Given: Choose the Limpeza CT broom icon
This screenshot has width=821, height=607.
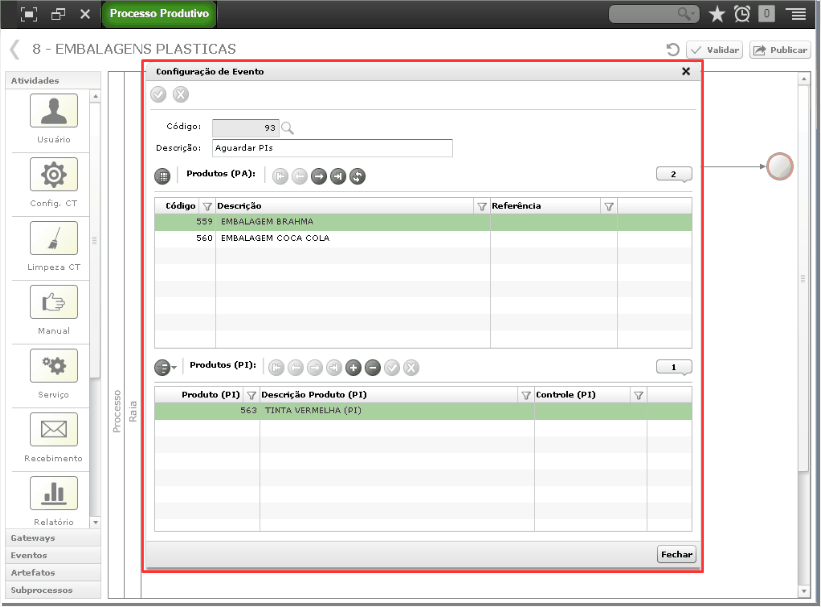Looking at the screenshot, I should point(54,238).
